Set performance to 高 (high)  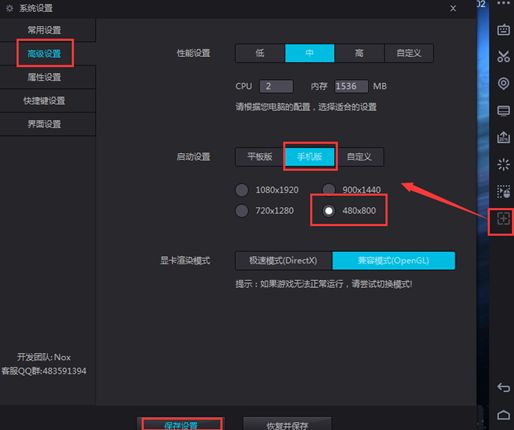[x=359, y=53]
